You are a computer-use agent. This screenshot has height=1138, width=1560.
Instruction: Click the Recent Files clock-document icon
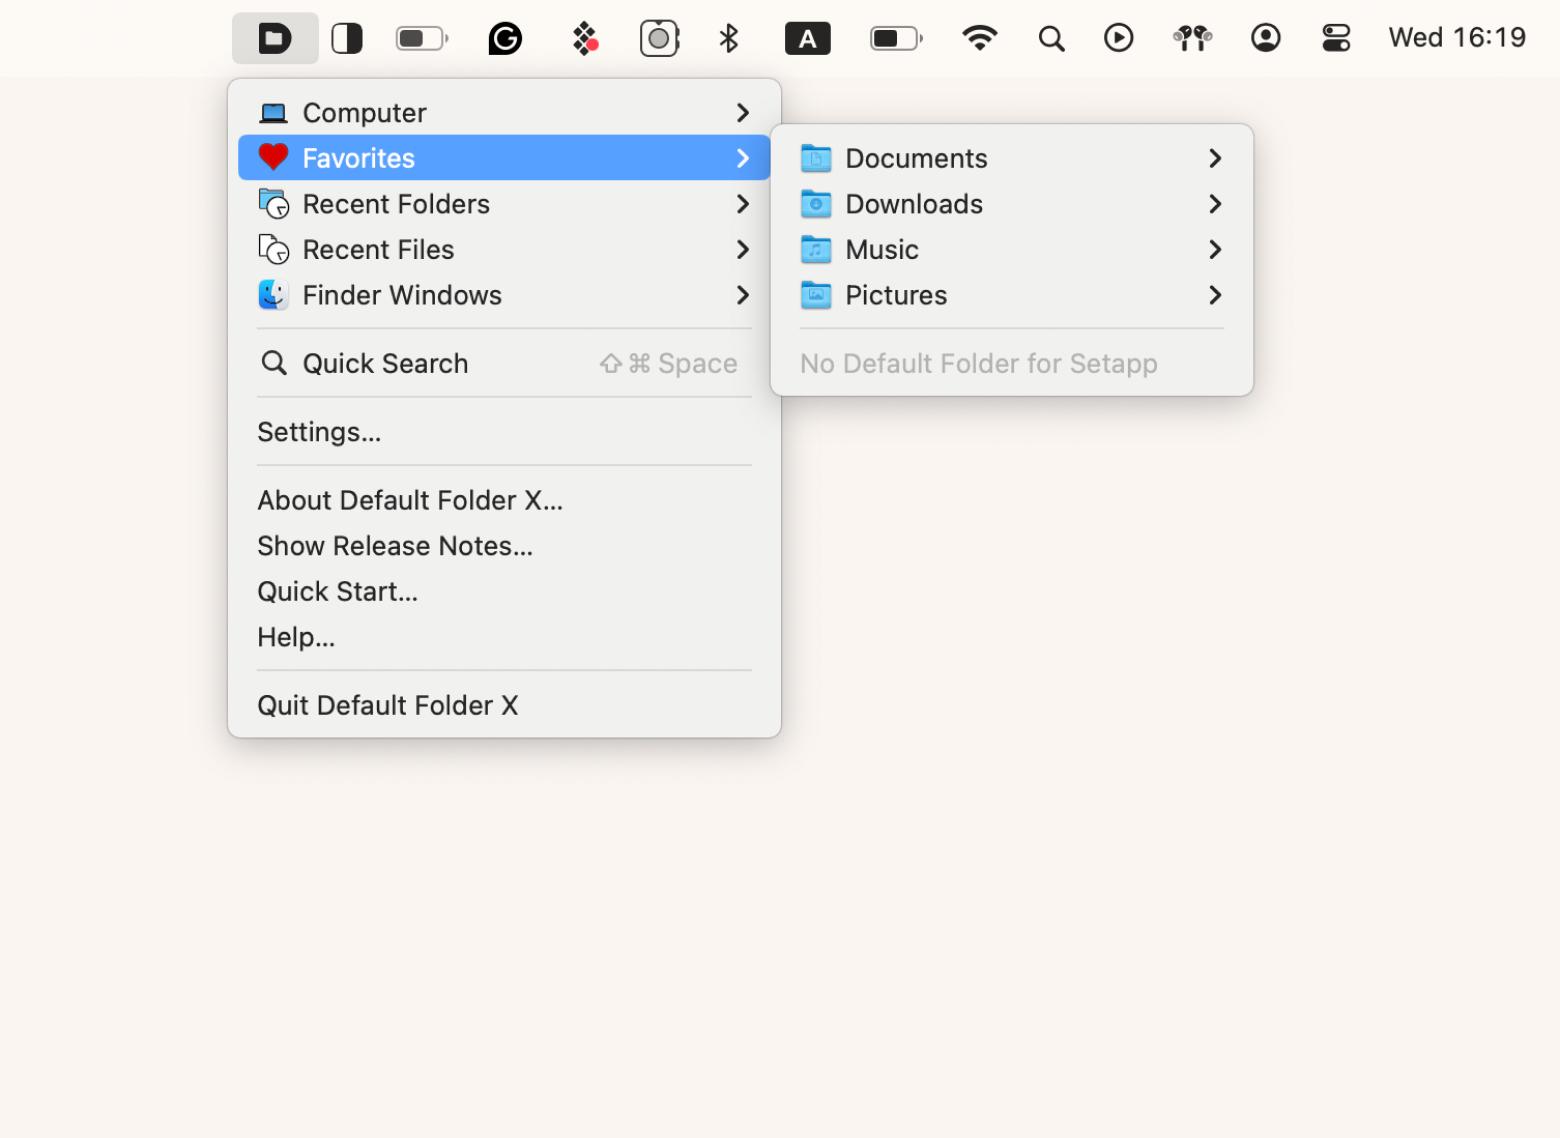(x=273, y=250)
